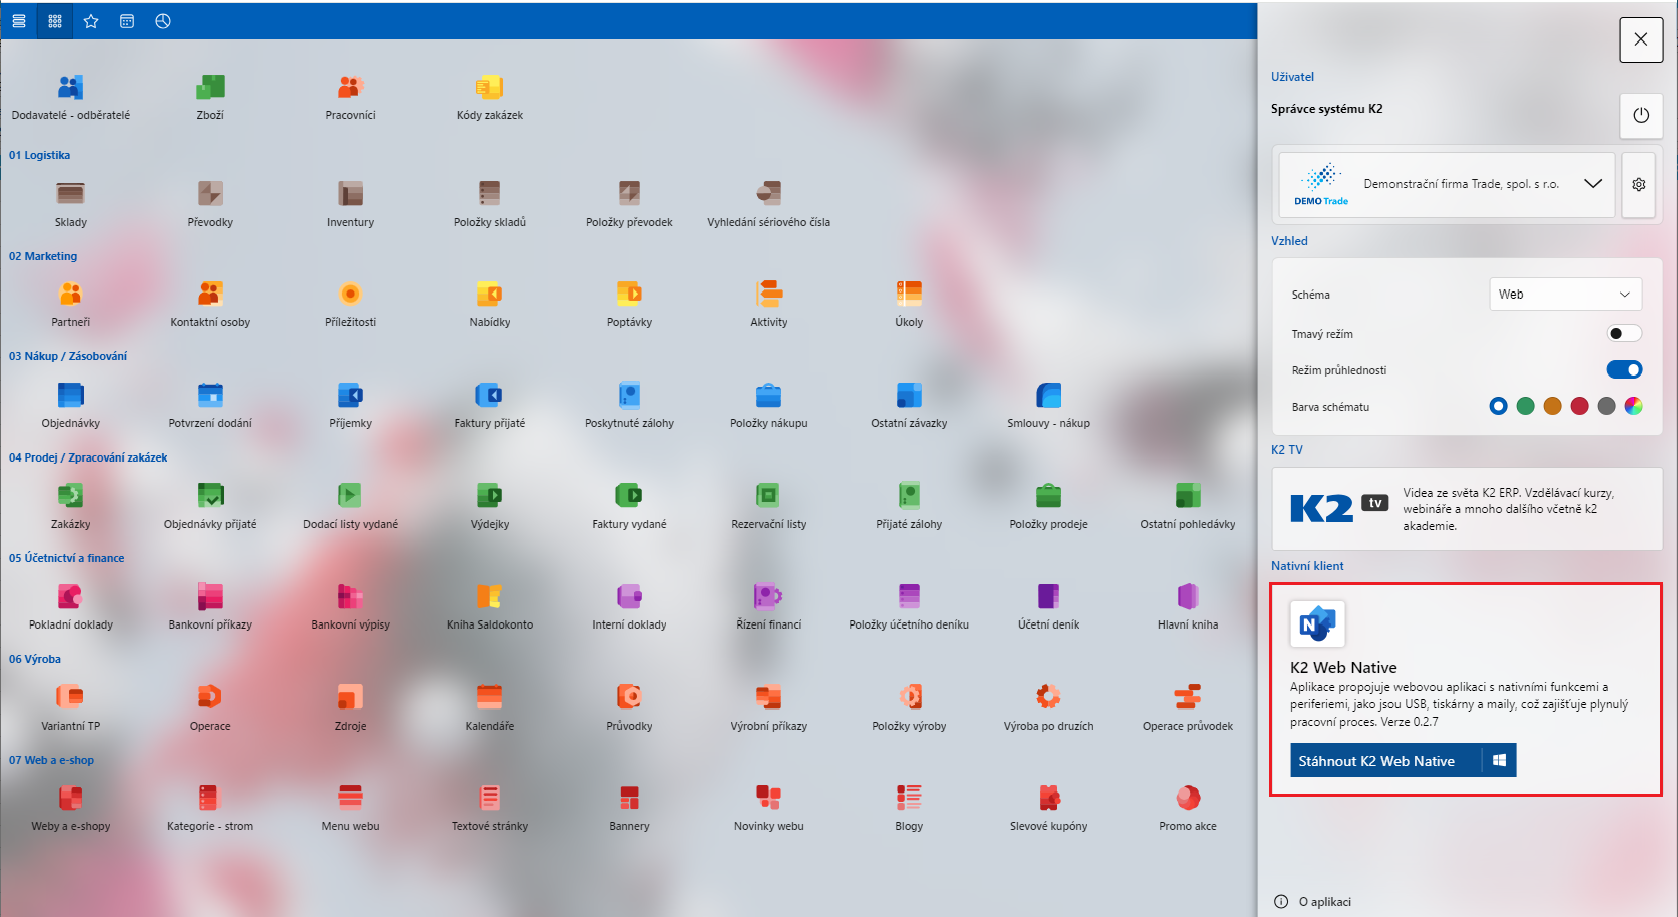Open the K2 TV video card
This screenshot has width=1678, height=917.
pyautogui.click(x=1467, y=509)
